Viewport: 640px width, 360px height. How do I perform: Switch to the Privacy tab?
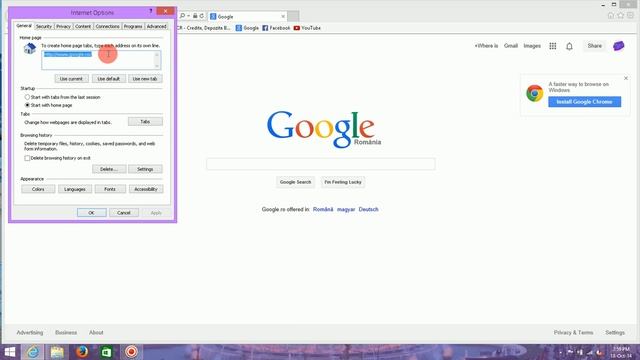click(63, 26)
